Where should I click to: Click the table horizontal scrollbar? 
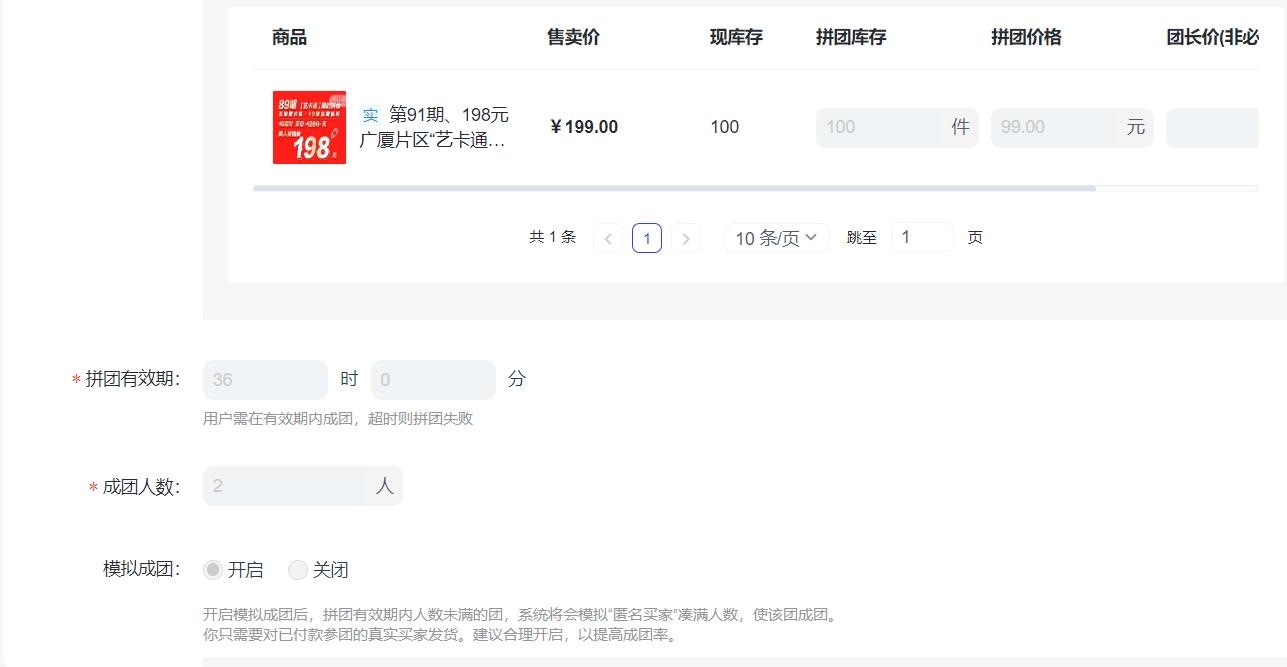coord(674,188)
